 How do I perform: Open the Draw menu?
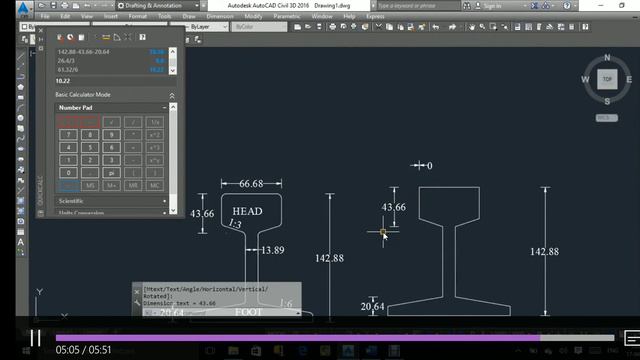coord(189,16)
